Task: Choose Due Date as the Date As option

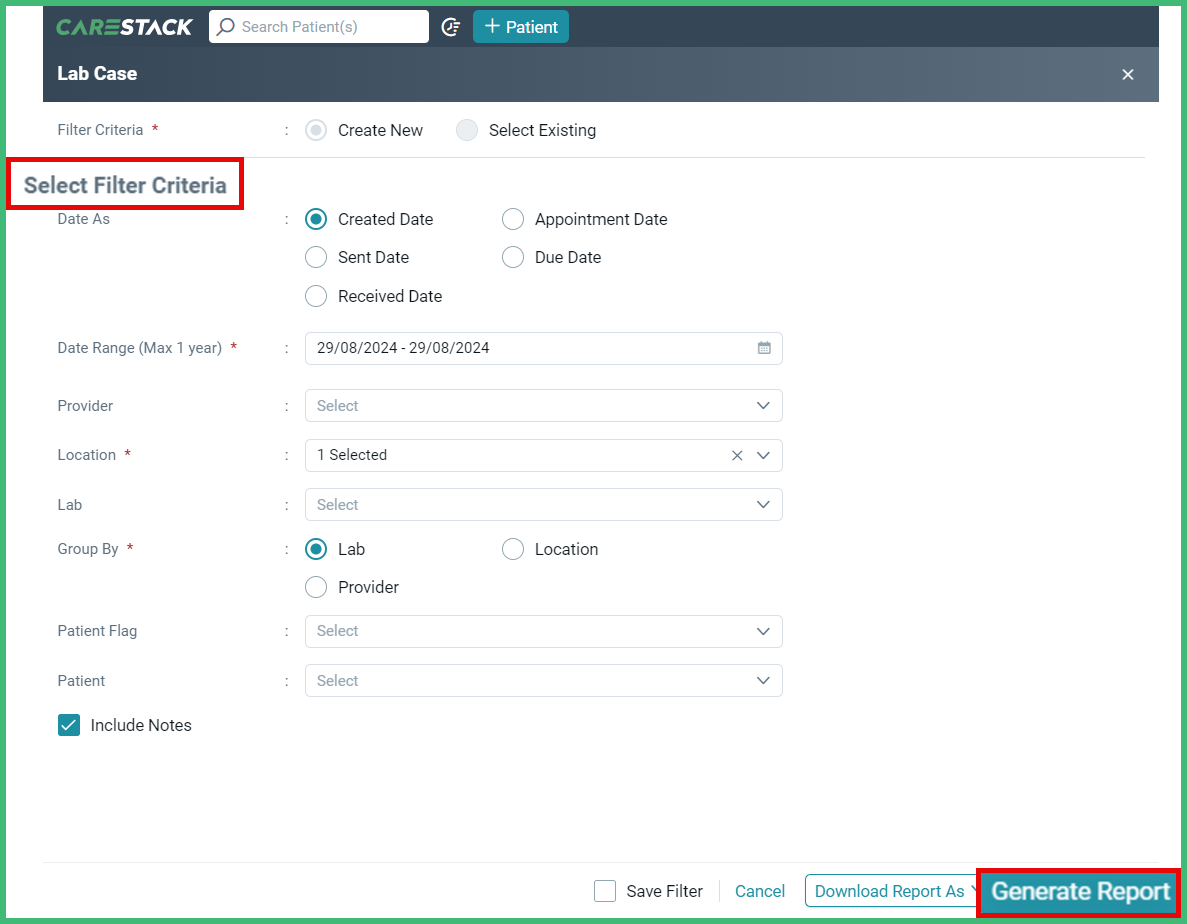Action: [513, 257]
